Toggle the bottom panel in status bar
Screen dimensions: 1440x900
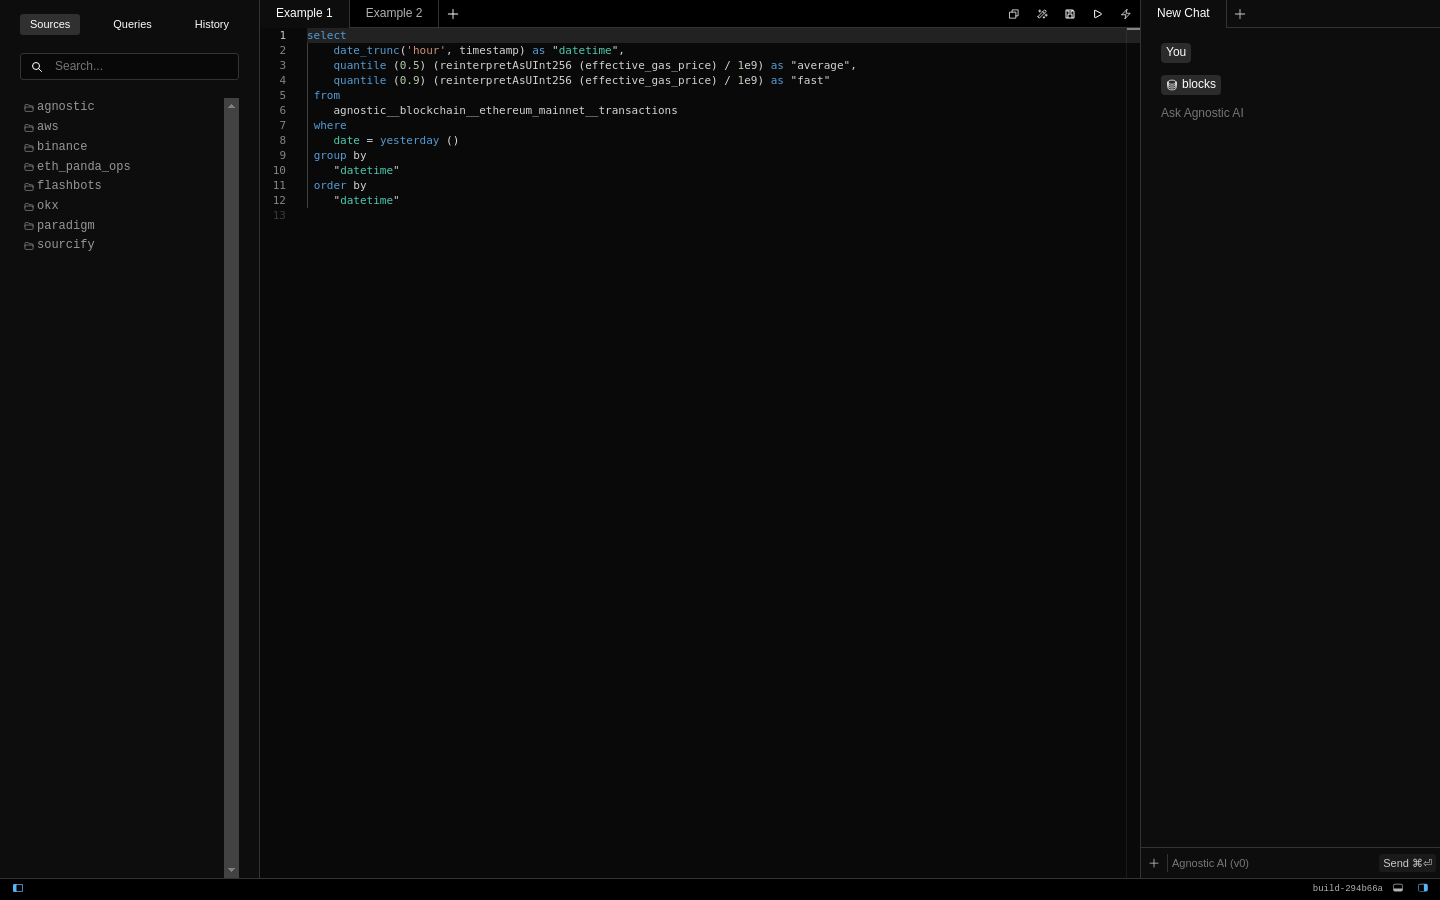click(1398, 888)
